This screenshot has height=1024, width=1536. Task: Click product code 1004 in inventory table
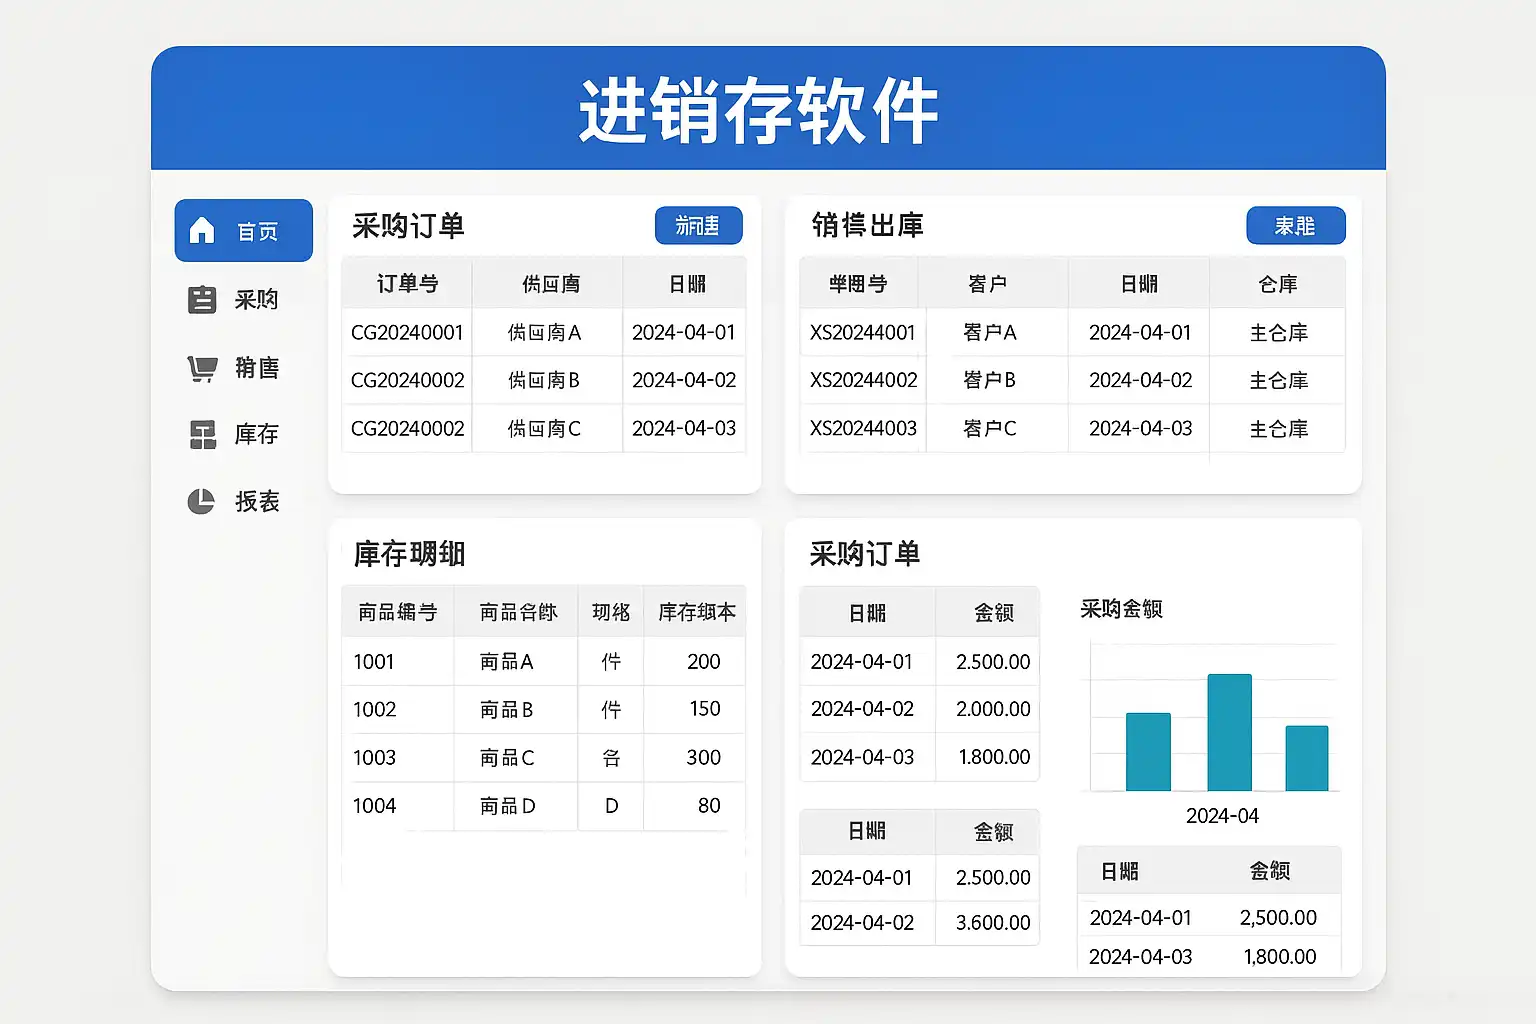pyautogui.click(x=375, y=805)
